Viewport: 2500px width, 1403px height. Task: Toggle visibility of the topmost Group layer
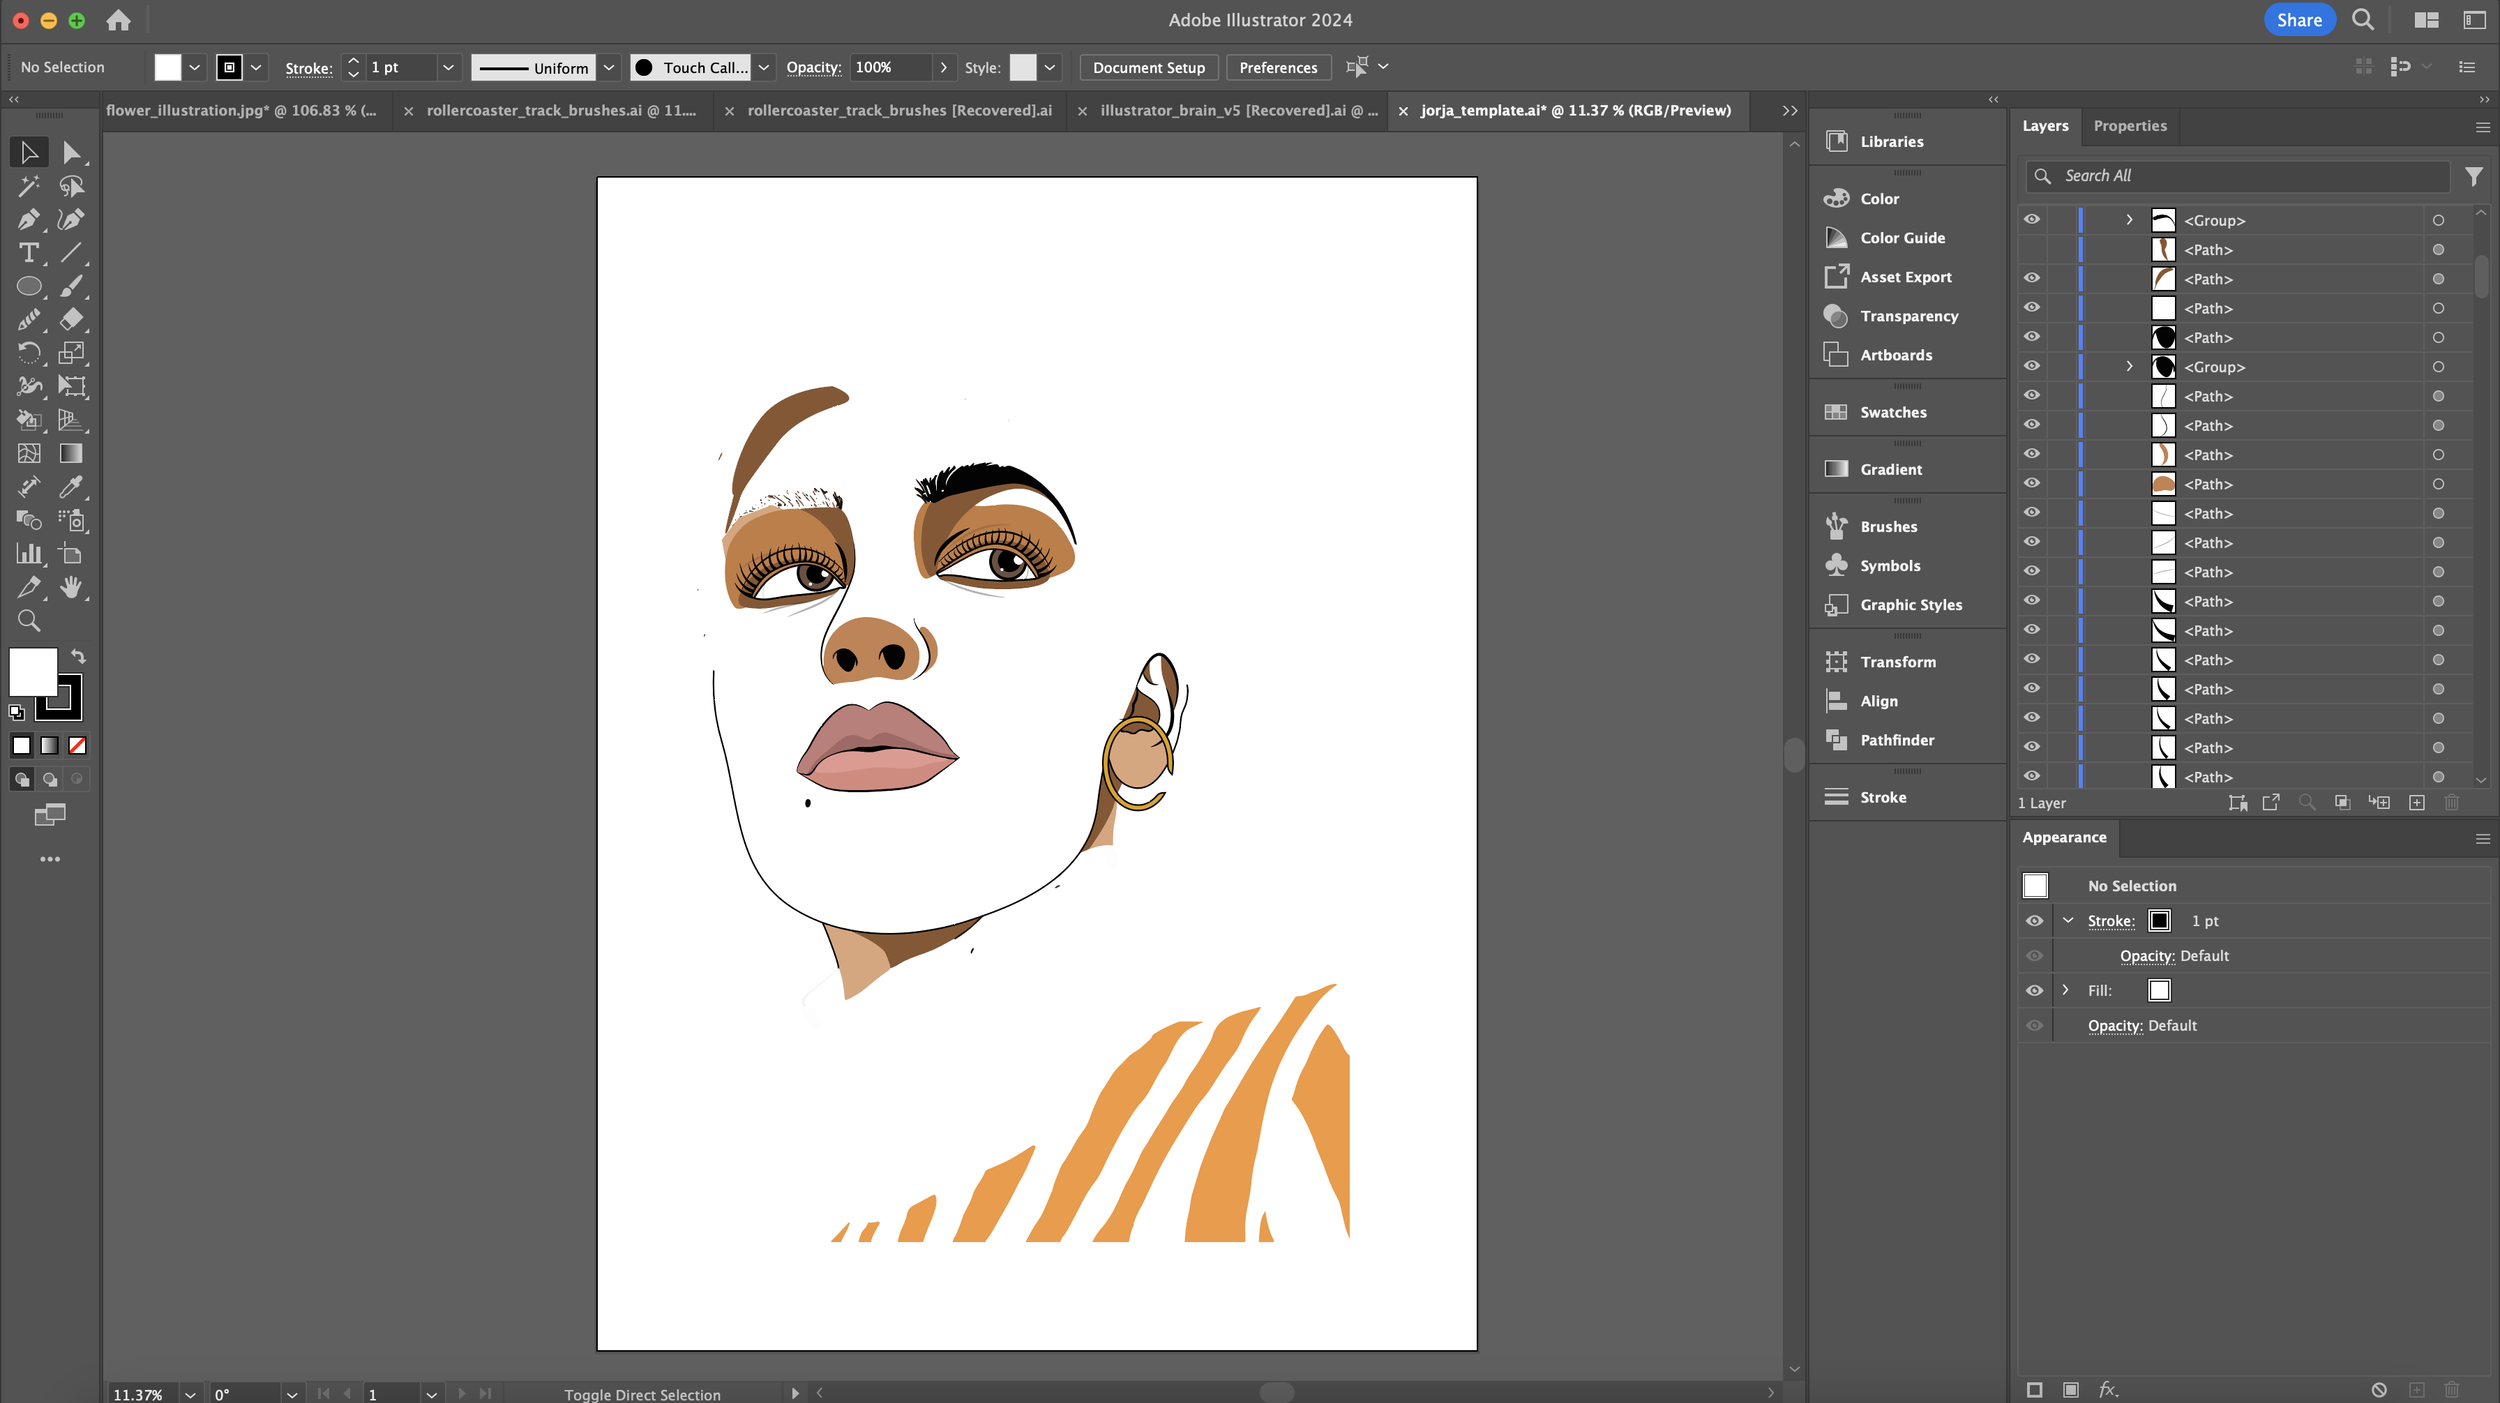pos(2031,220)
